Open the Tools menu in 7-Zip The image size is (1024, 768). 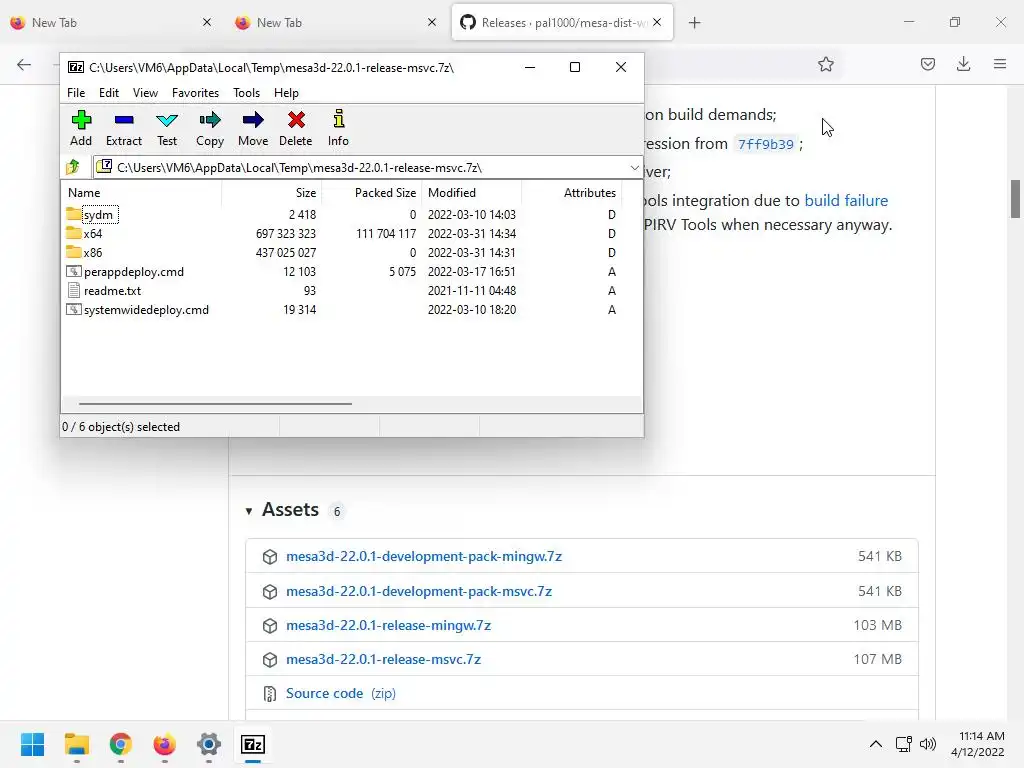(x=246, y=93)
